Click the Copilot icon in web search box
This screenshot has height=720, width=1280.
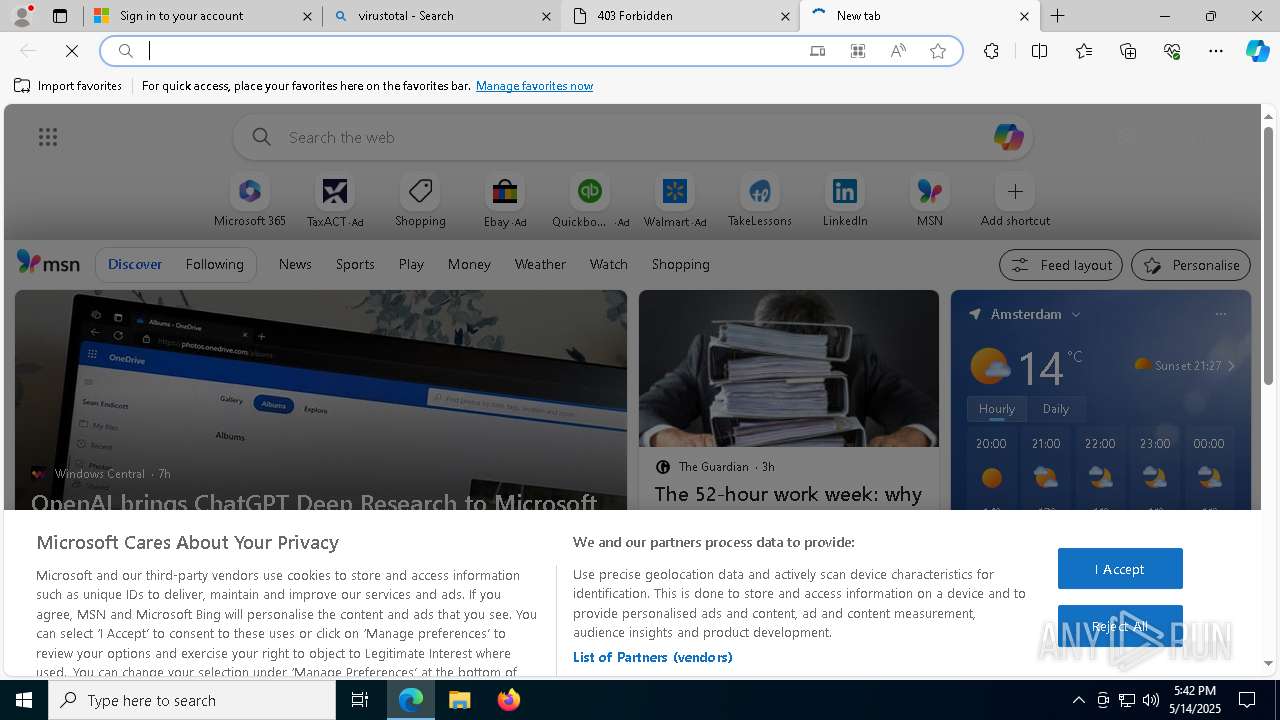click(1008, 137)
